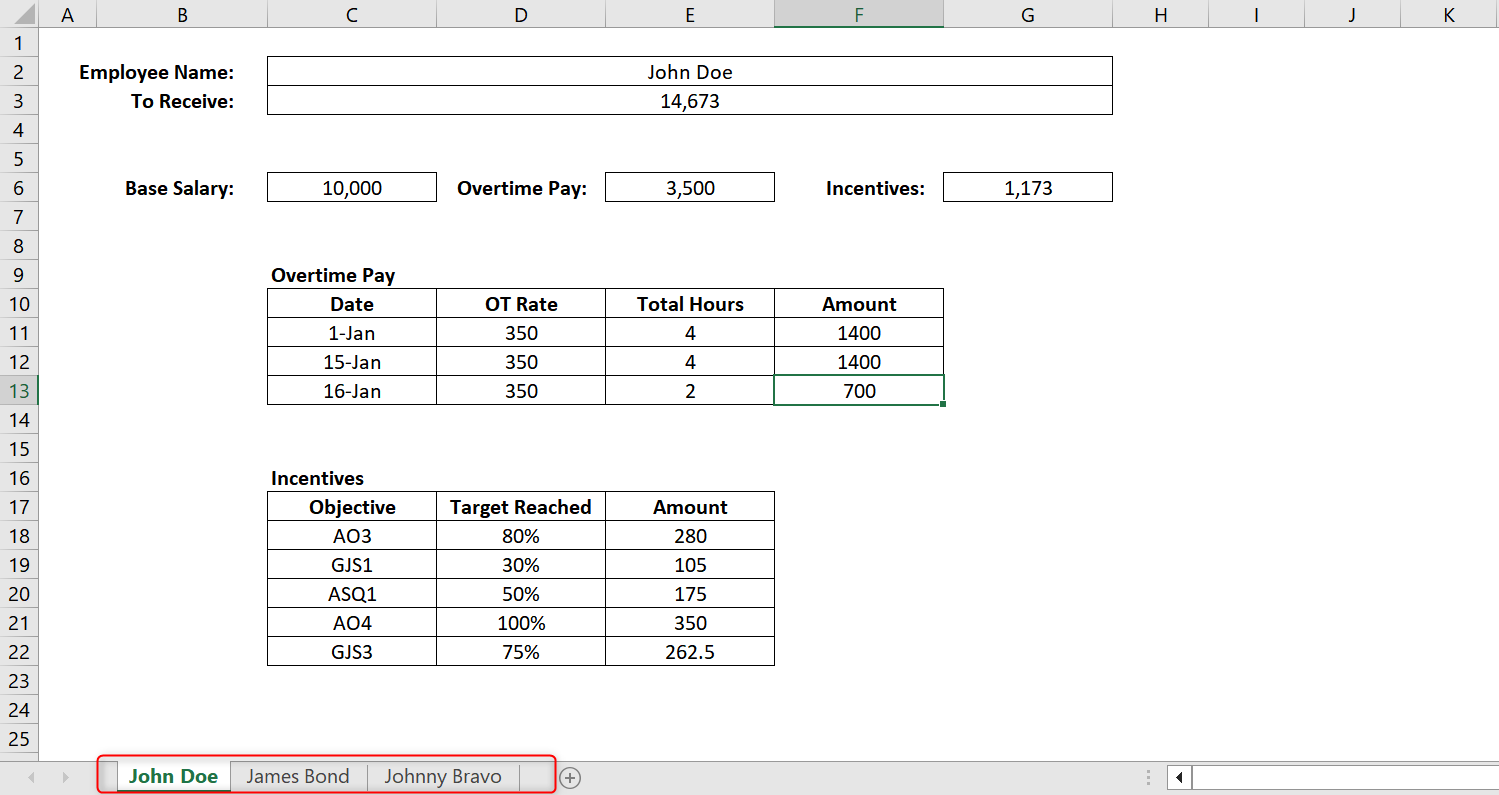1499x795 pixels.
Task: Select the John Doe sheet tab
Action: click(173, 777)
